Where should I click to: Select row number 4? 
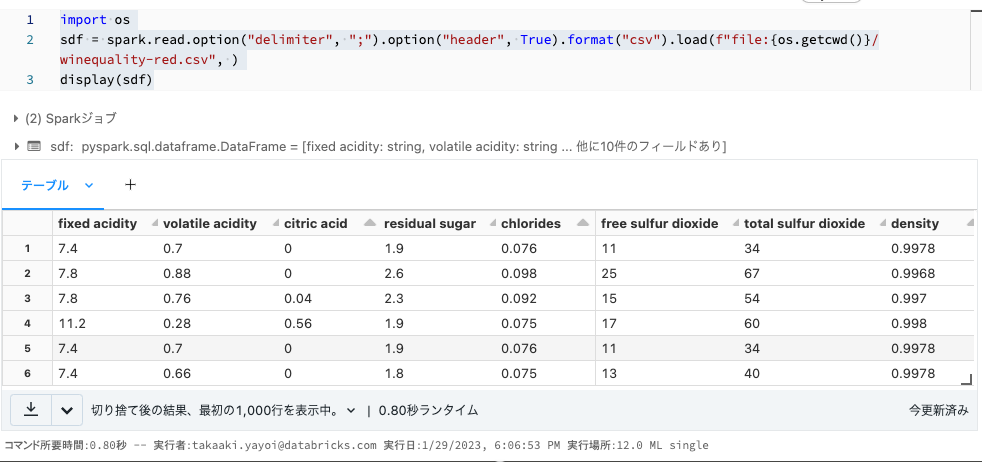pyautogui.click(x=27, y=324)
